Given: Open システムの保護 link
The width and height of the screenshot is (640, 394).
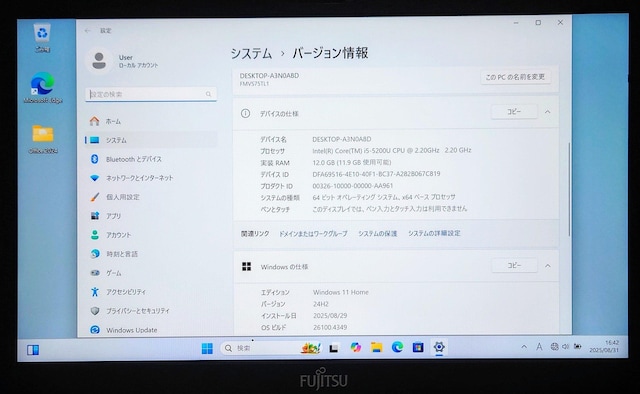Looking at the screenshot, I should (x=378, y=234).
